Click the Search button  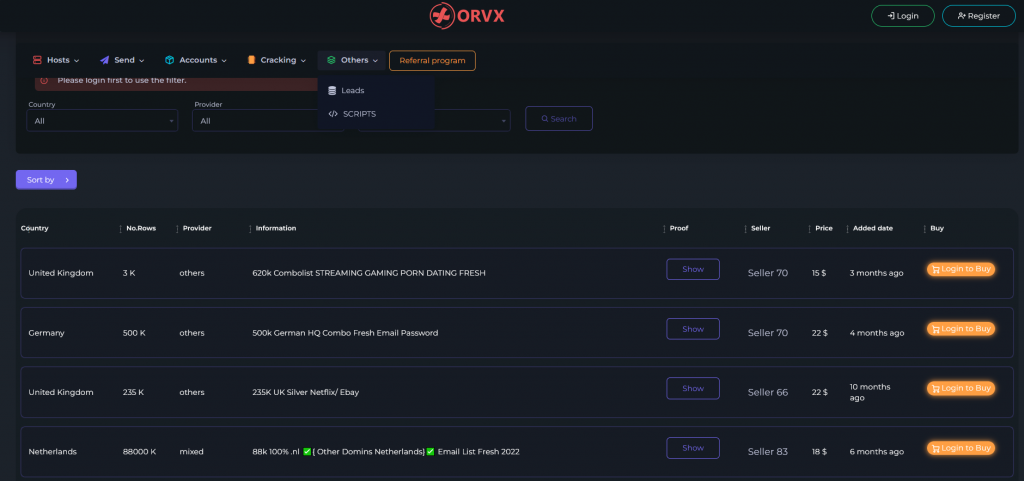[x=559, y=119]
